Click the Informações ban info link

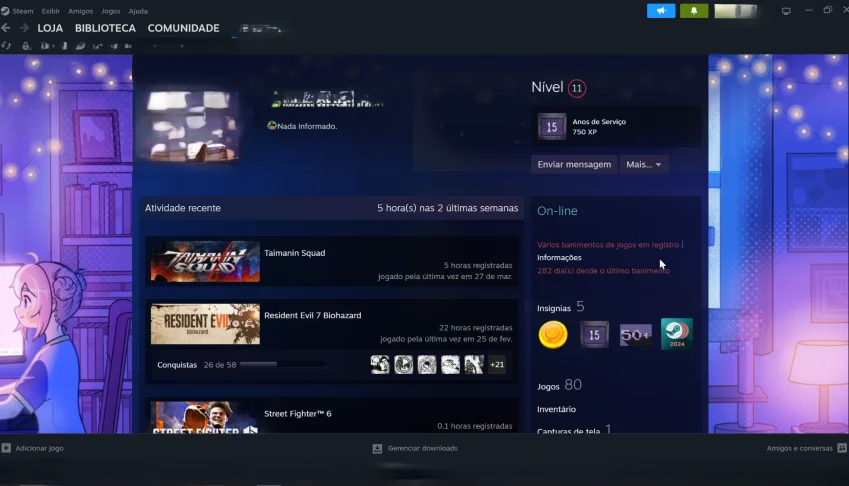[x=559, y=258]
